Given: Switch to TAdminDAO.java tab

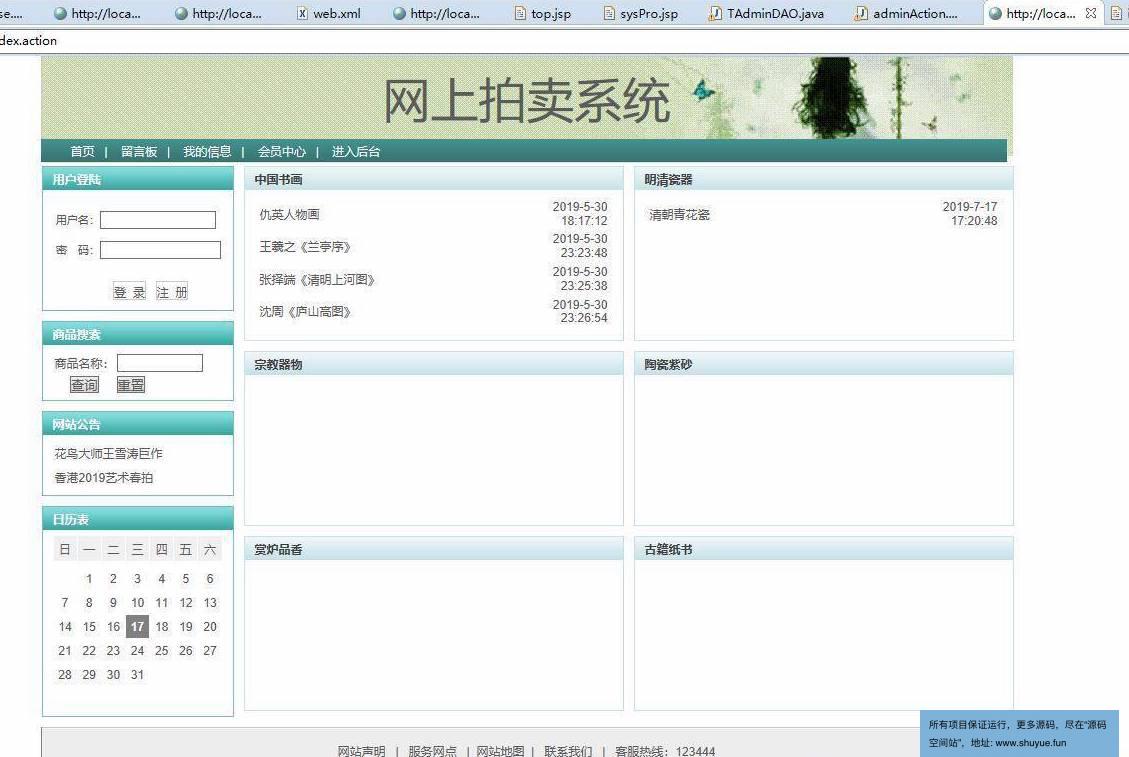Looking at the screenshot, I should tap(767, 13).
